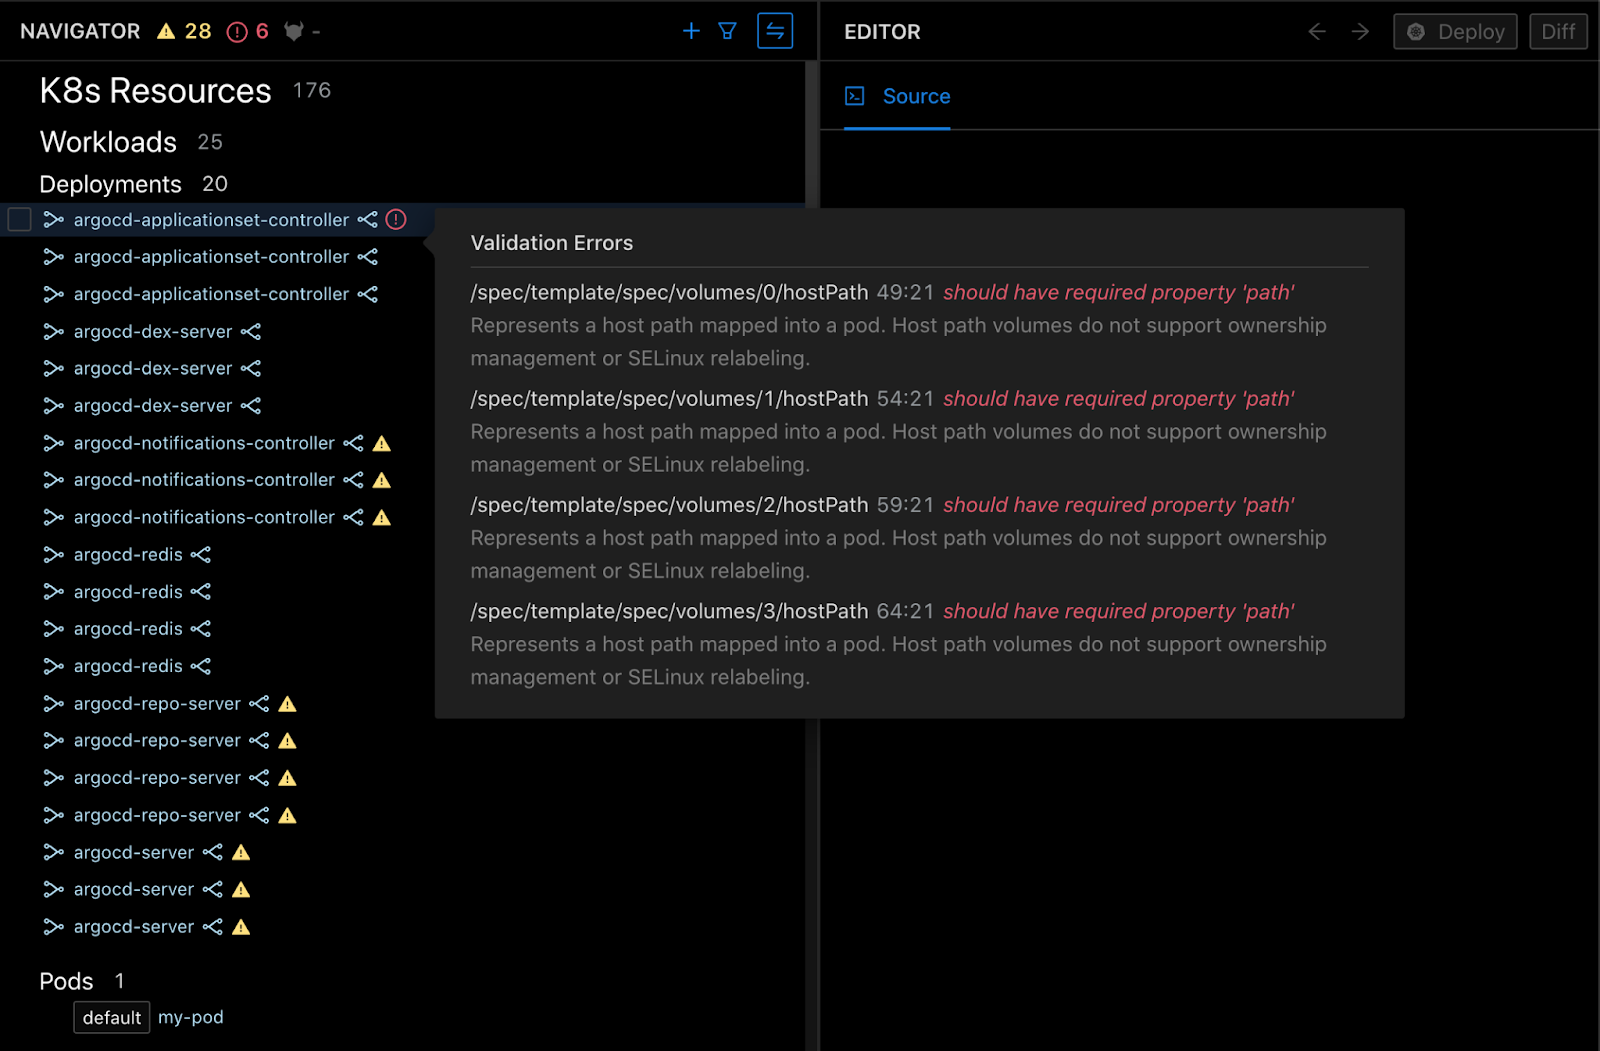
Task: Open error at /spec/template/spec/volumes/3/hostPath
Action: (x=669, y=611)
